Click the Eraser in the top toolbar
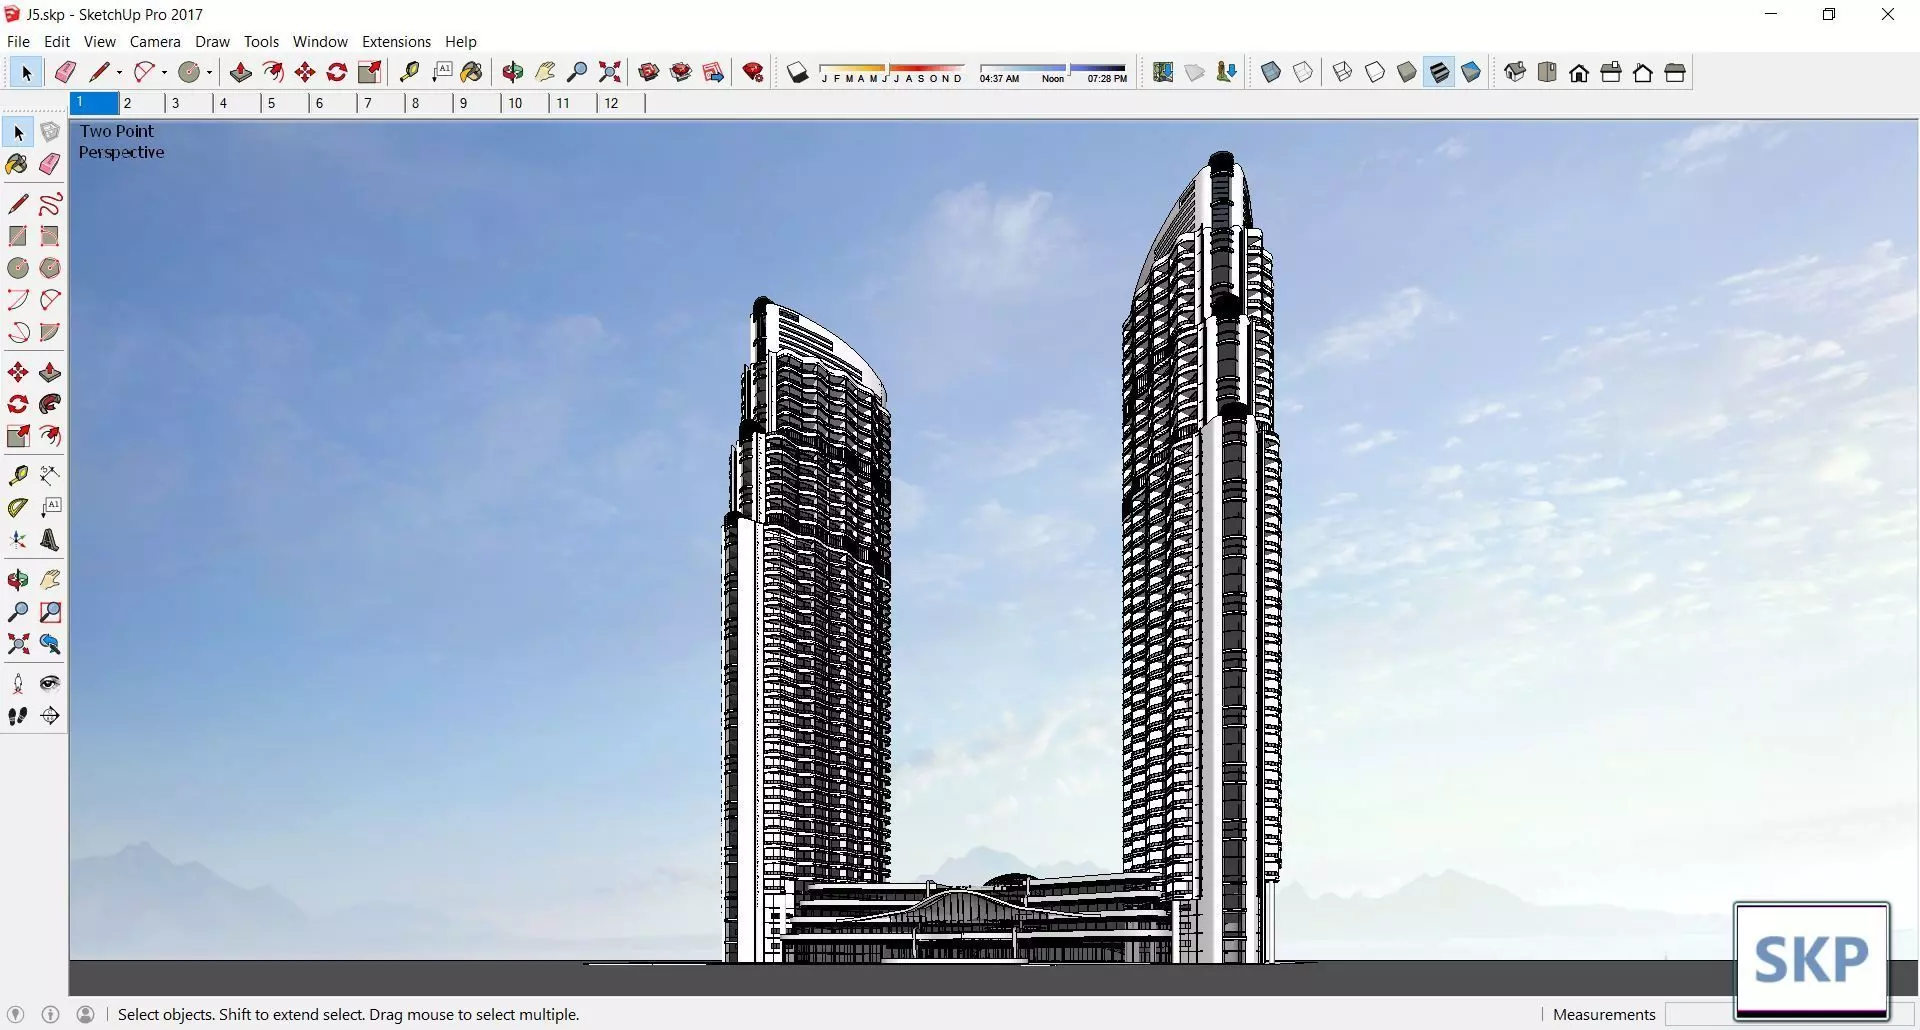This screenshot has height=1030, width=1920. click(x=65, y=72)
